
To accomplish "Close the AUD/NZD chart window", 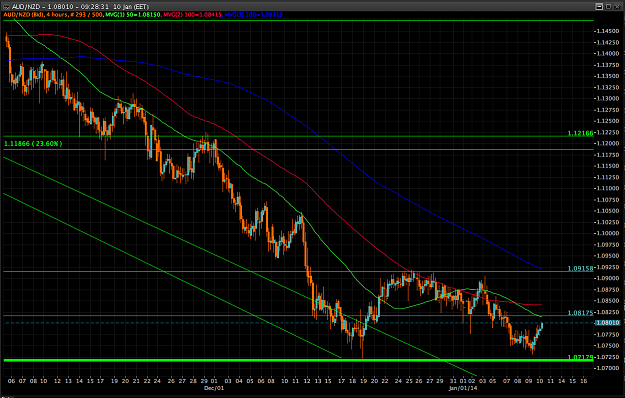I will [618, 6].
